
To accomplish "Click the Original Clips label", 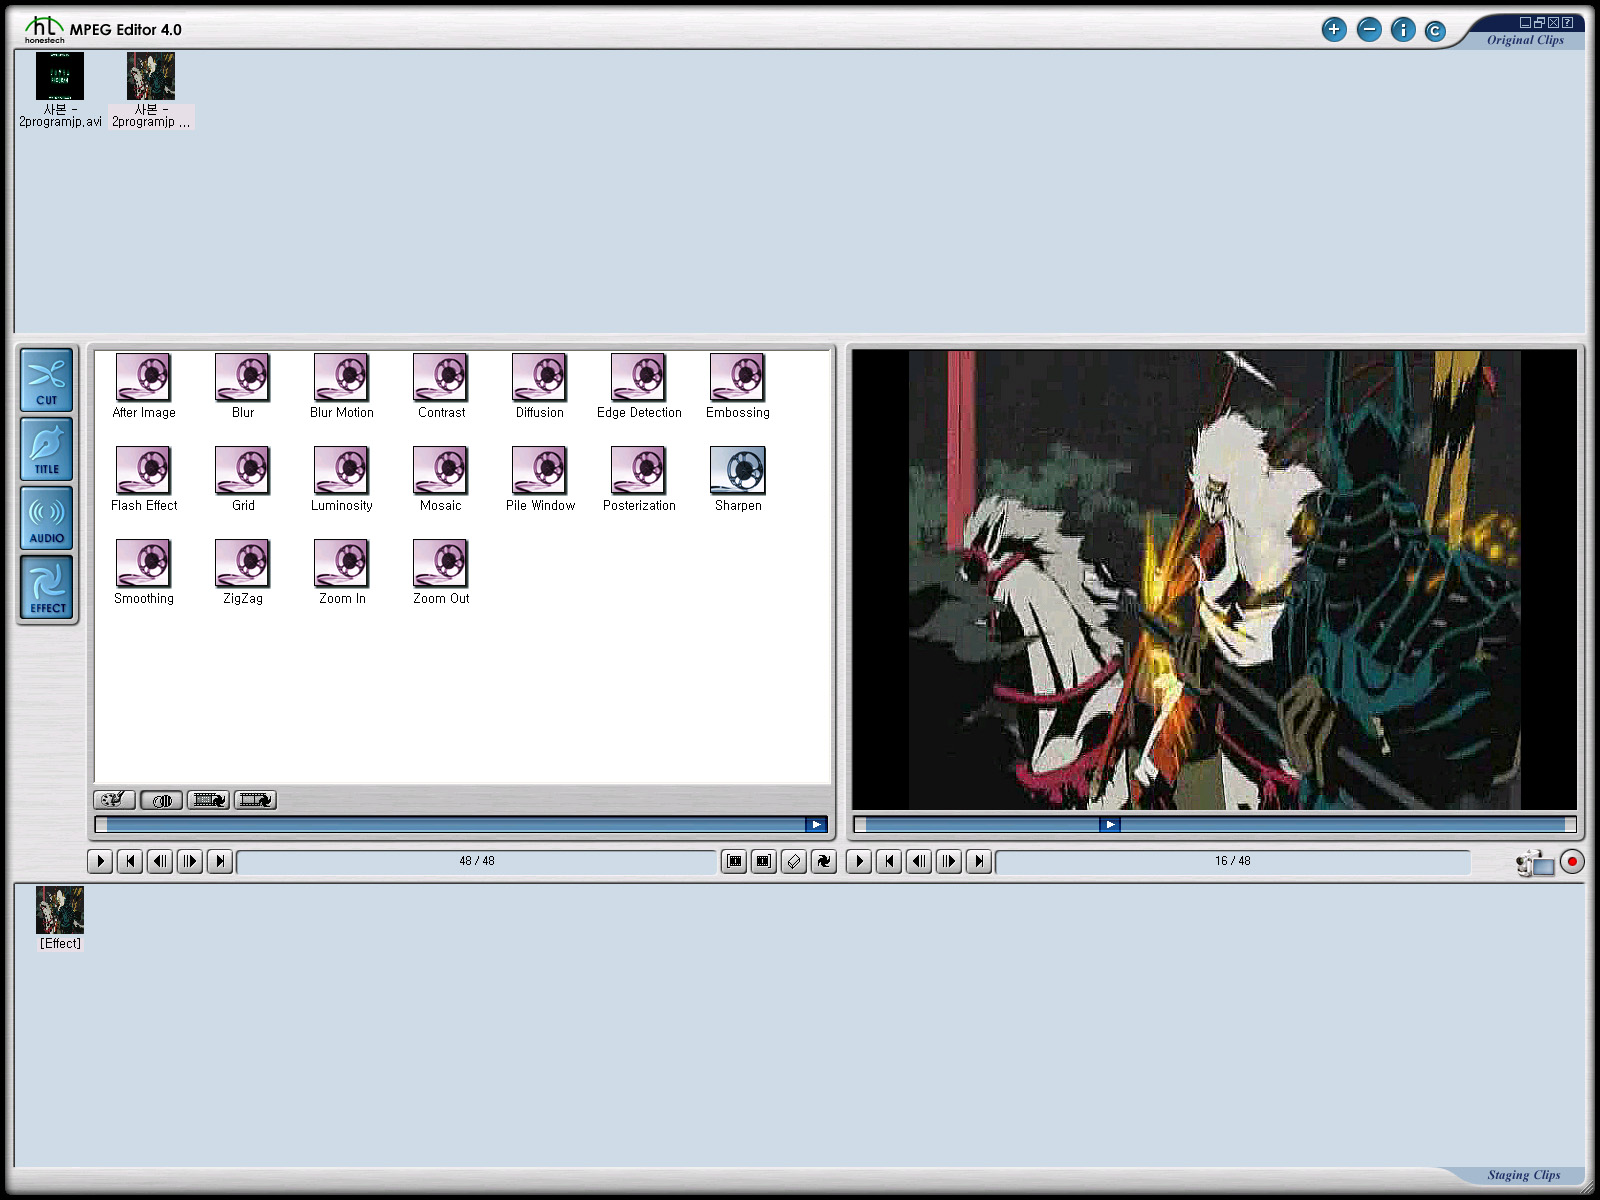I will click(x=1525, y=40).
